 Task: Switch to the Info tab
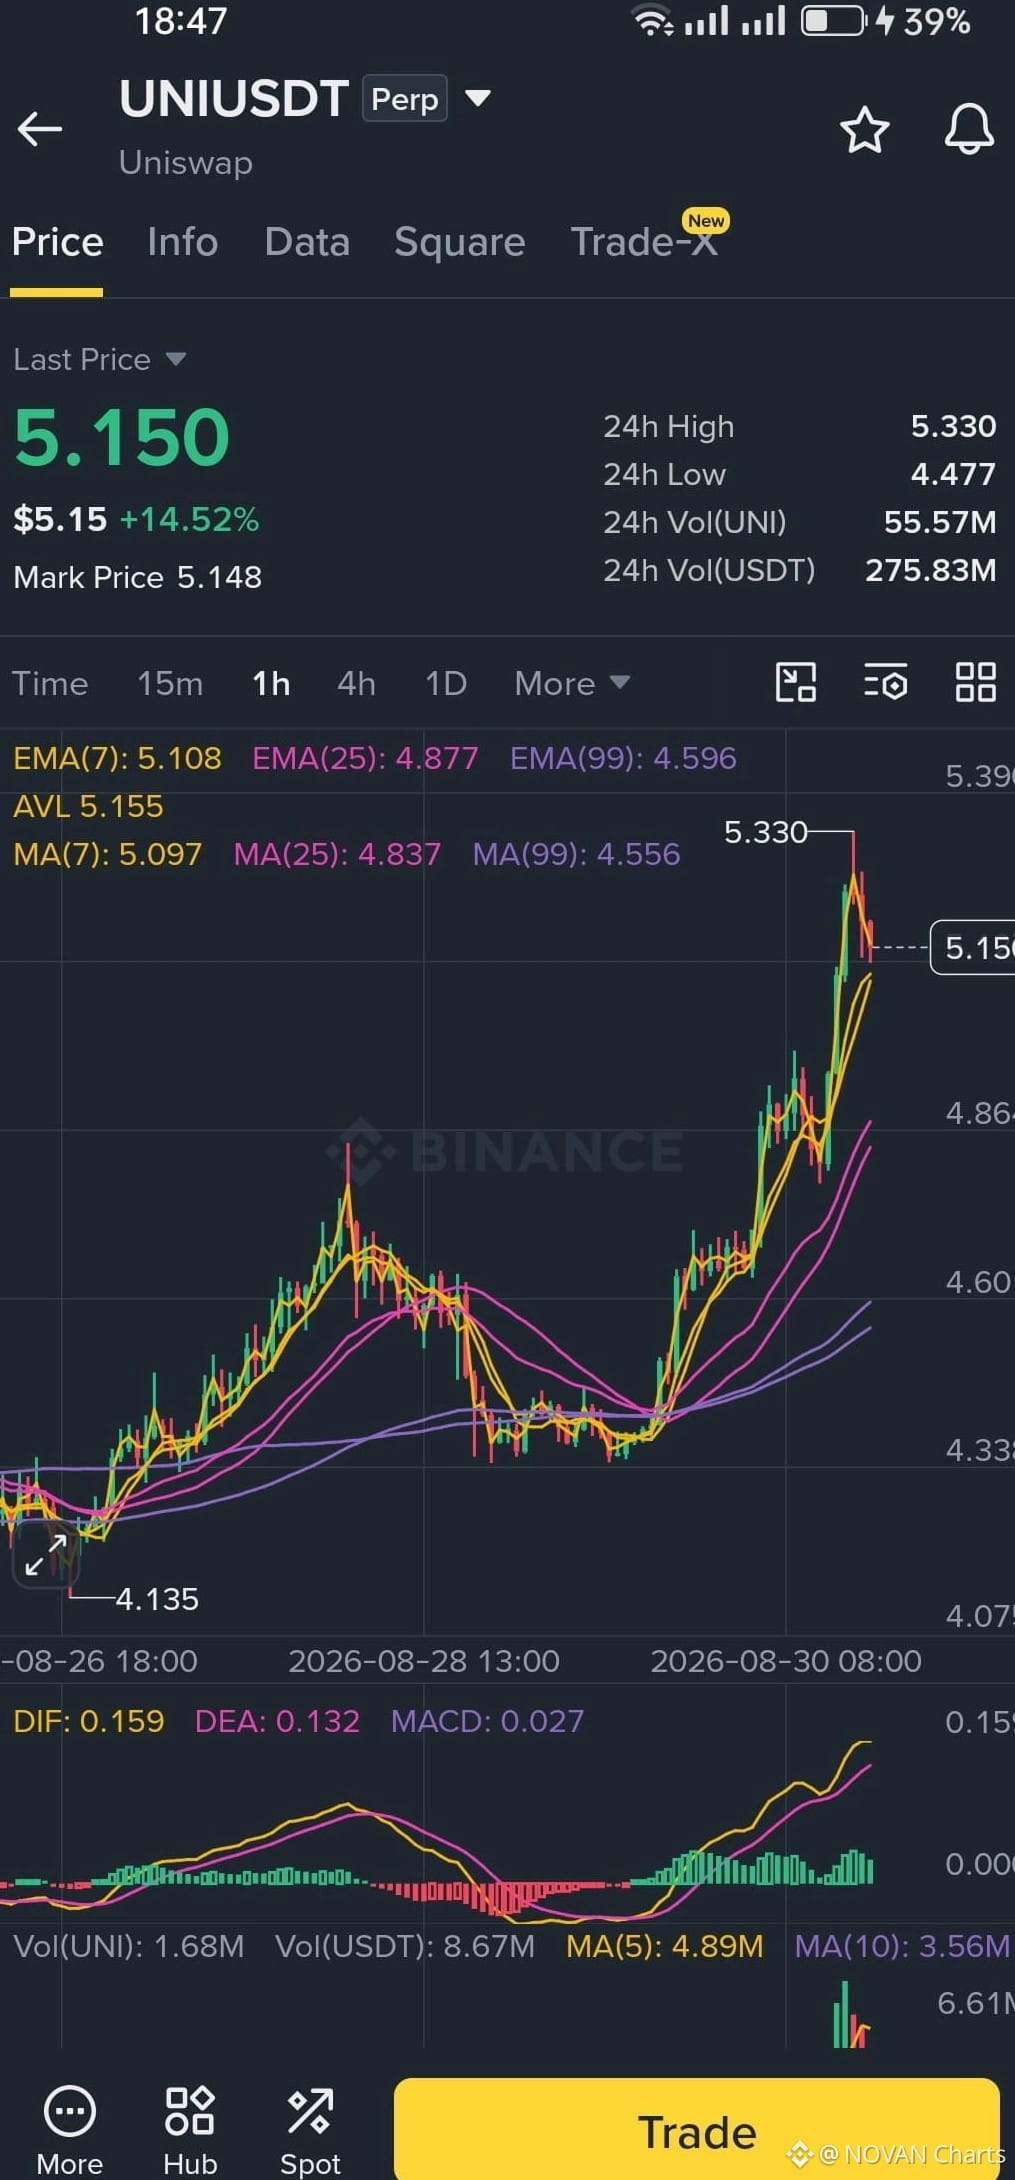(182, 242)
